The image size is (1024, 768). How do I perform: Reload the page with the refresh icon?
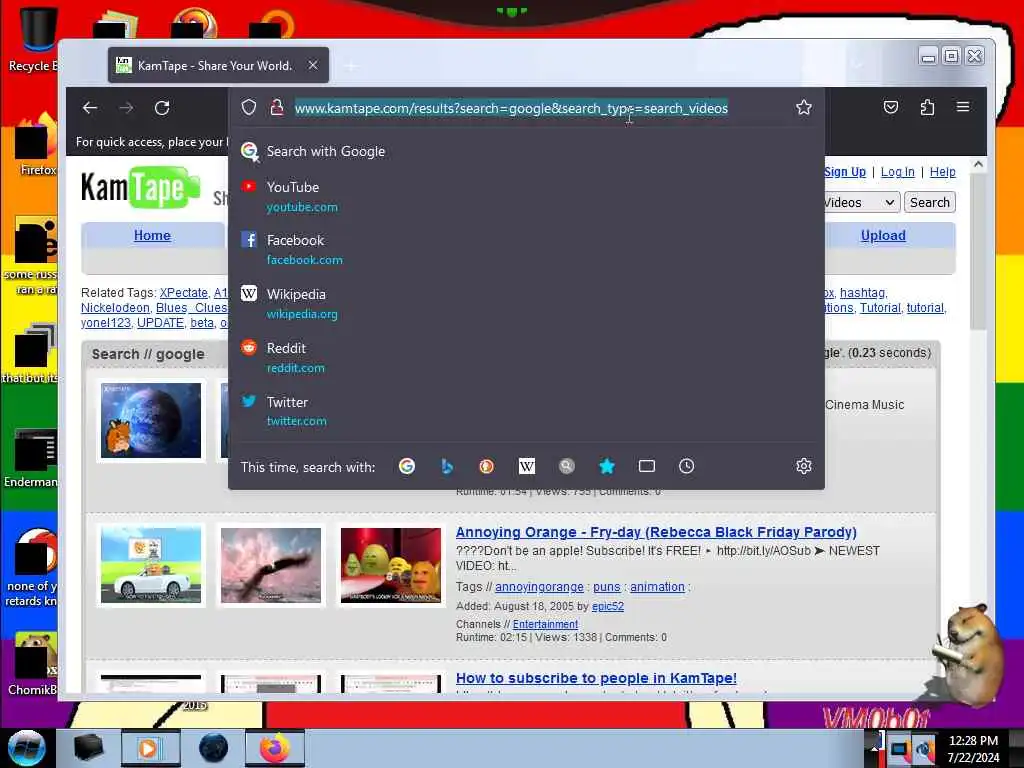[x=162, y=108]
